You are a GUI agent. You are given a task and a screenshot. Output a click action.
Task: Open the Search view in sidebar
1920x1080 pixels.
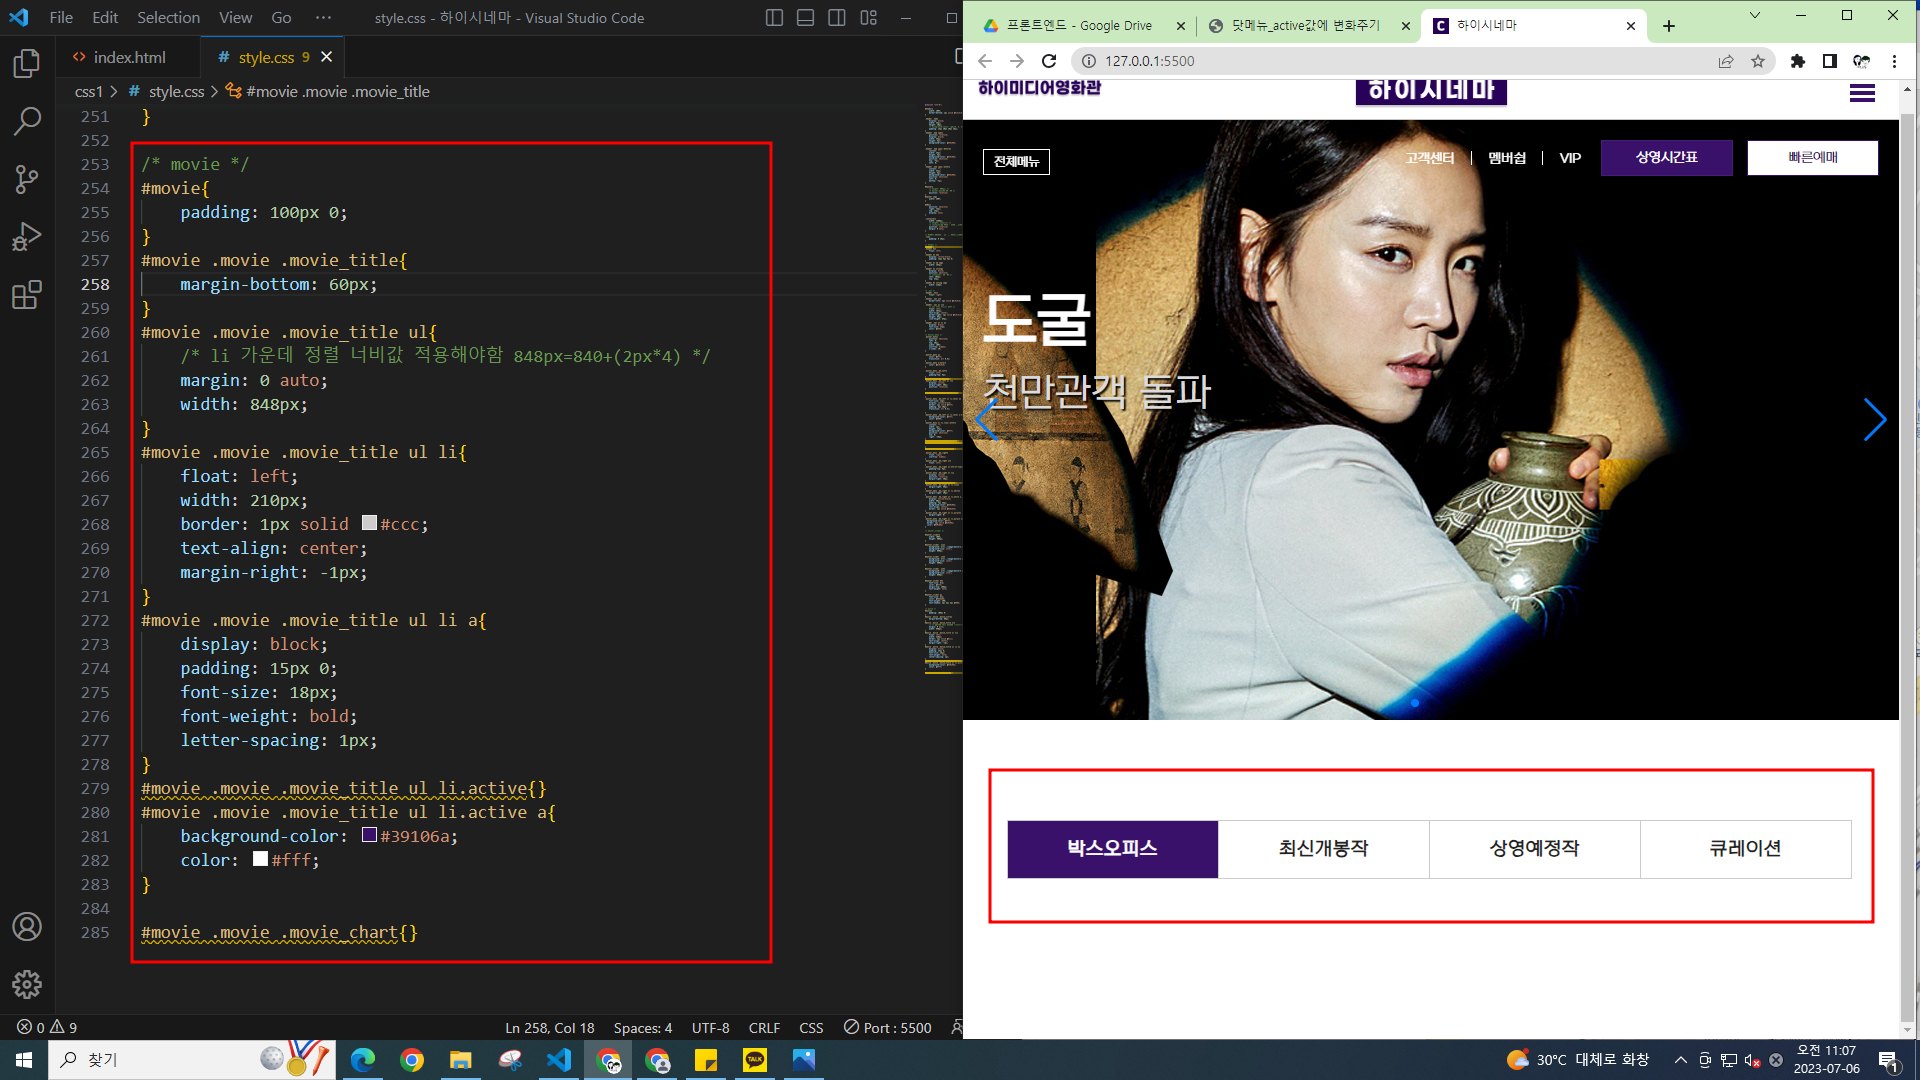pos(27,122)
